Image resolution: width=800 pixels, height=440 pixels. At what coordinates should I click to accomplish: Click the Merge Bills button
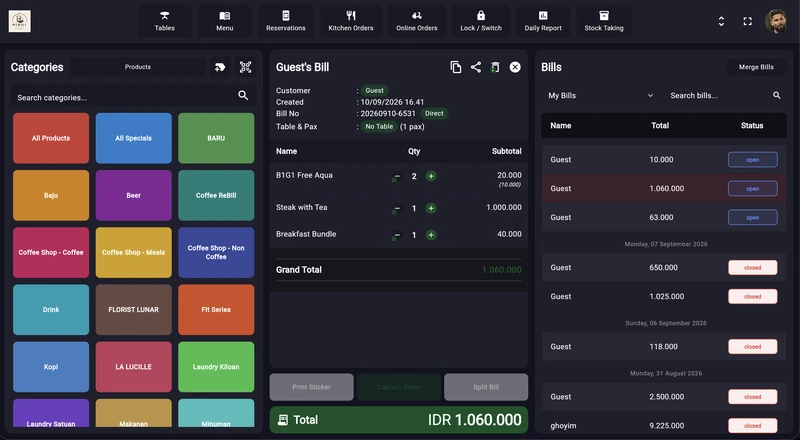(756, 67)
